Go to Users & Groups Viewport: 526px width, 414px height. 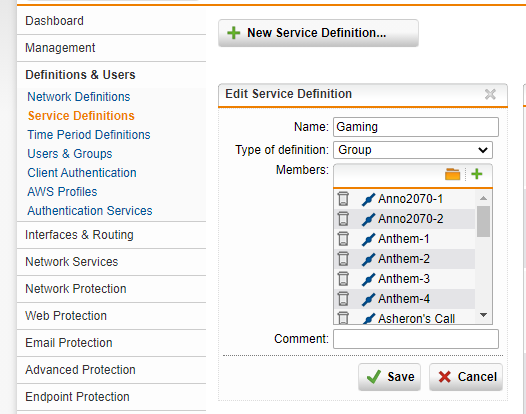(x=70, y=154)
